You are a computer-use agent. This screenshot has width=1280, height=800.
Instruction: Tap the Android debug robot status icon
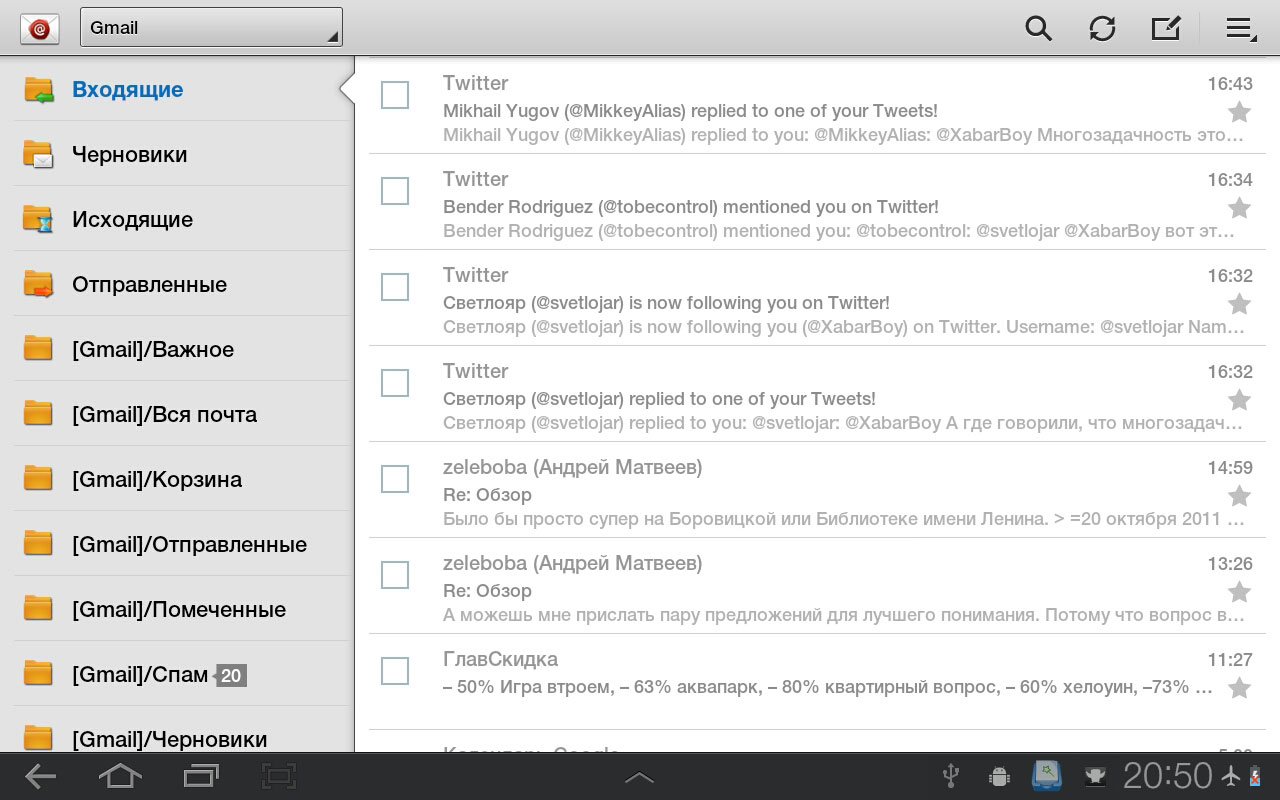[998, 776]
